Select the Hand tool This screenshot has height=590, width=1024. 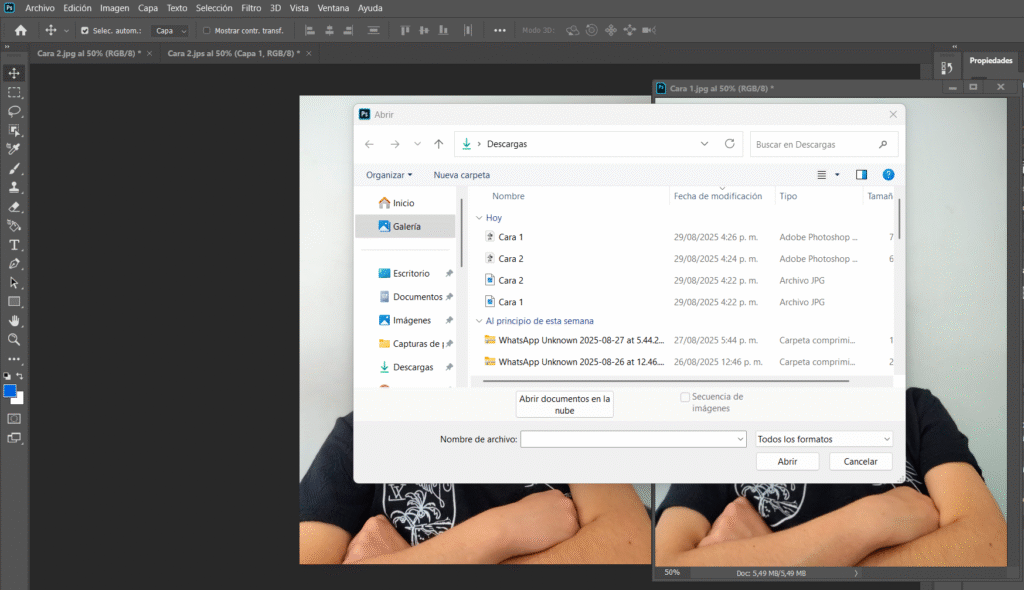click(x=14, y=320)
